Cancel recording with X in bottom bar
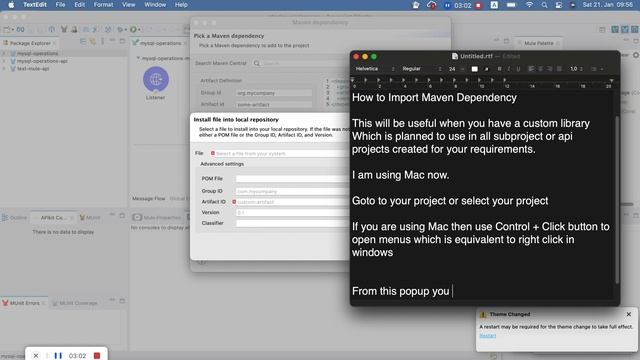This screenshot has height=360, width=640. point(36,356)
